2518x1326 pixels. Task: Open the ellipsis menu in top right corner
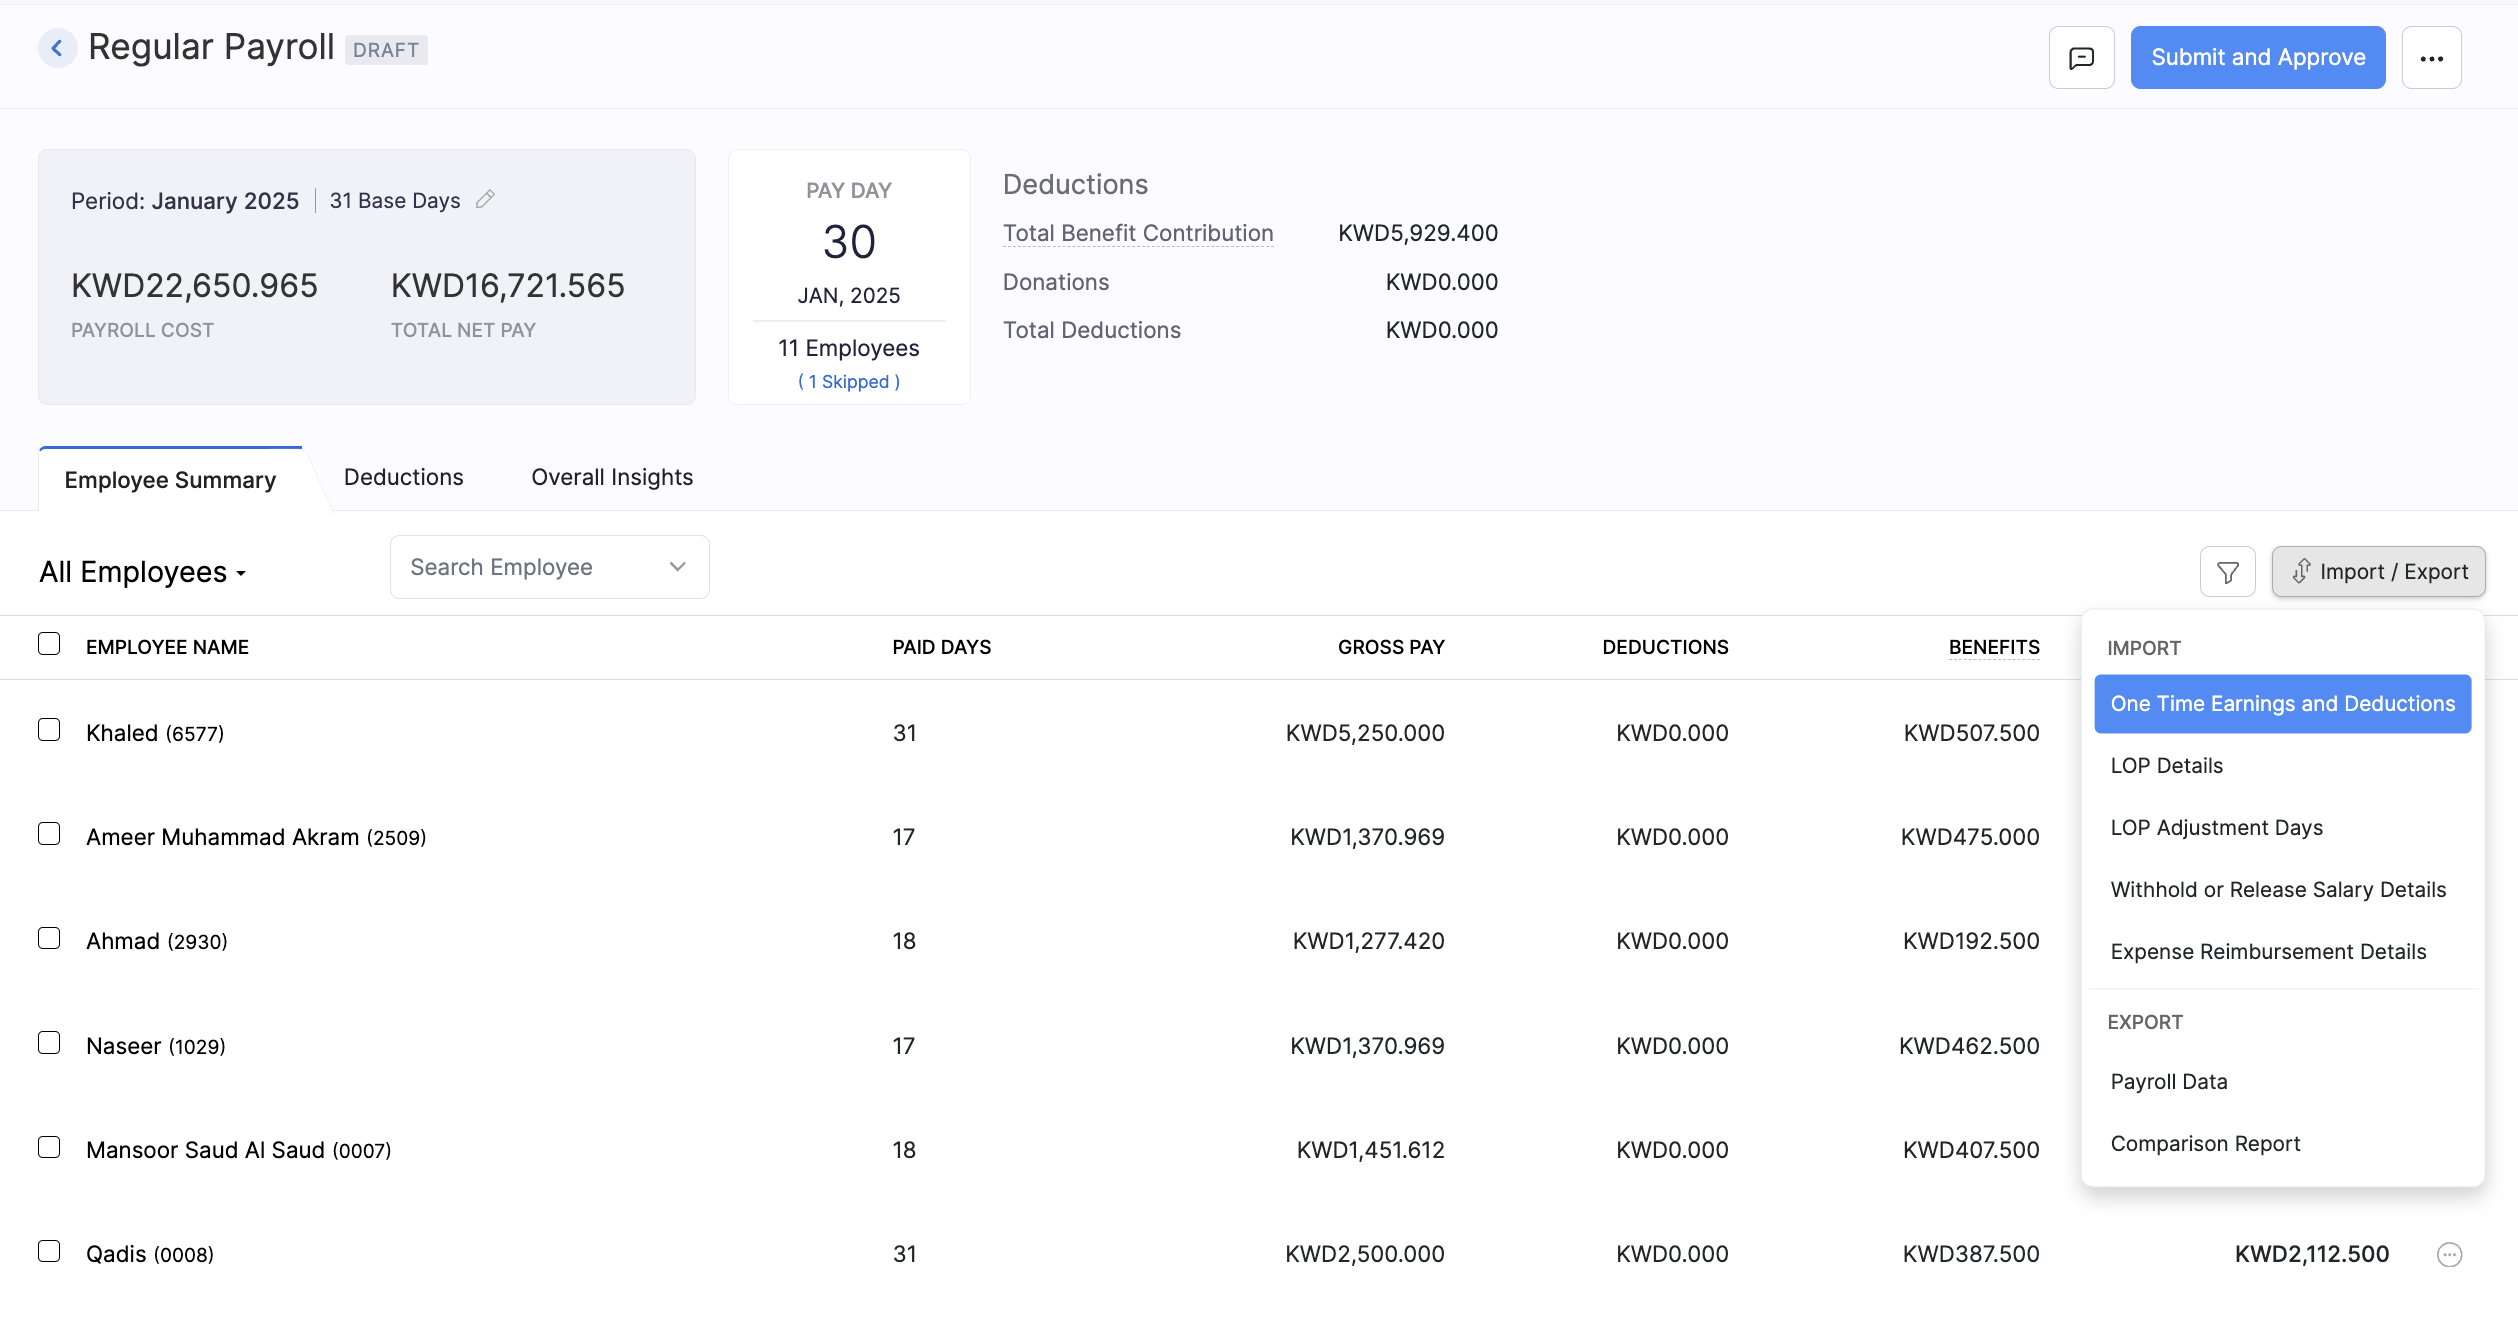coord(2432,57)
